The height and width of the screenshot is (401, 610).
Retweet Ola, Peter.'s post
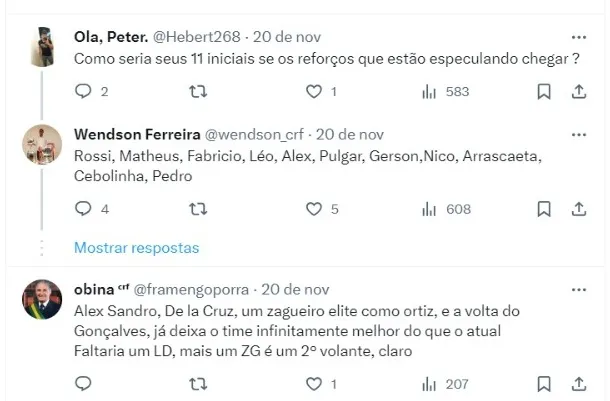click(x=198, y=92)
